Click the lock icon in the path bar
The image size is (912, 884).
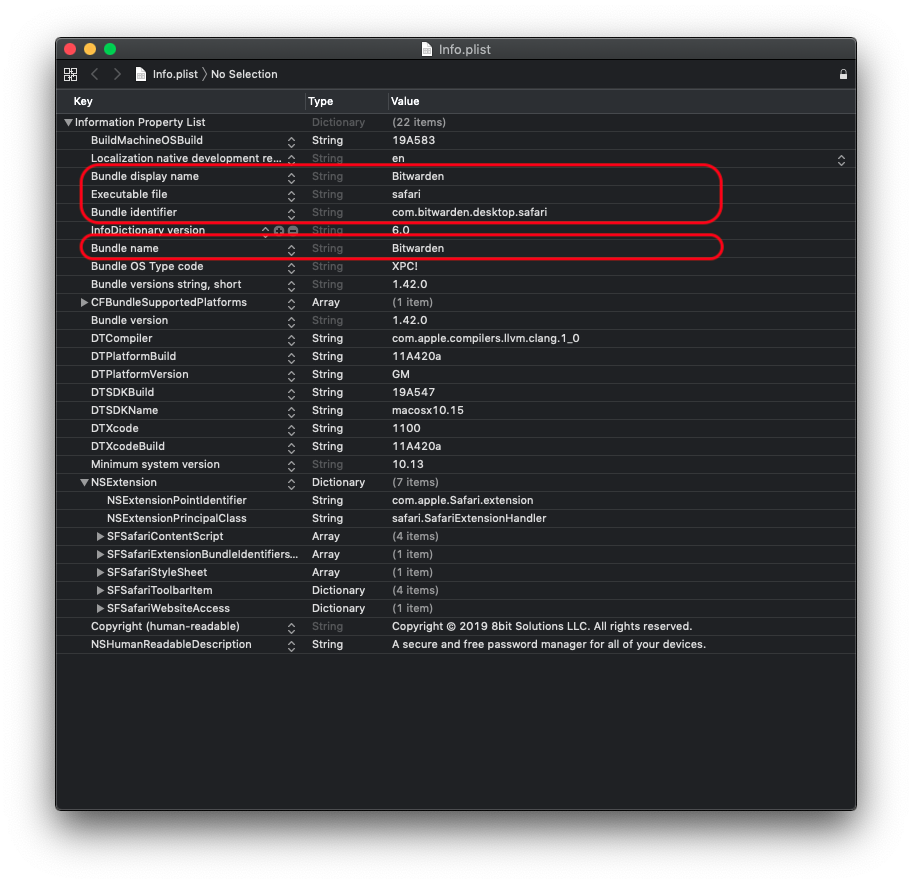tap(843, 74)
